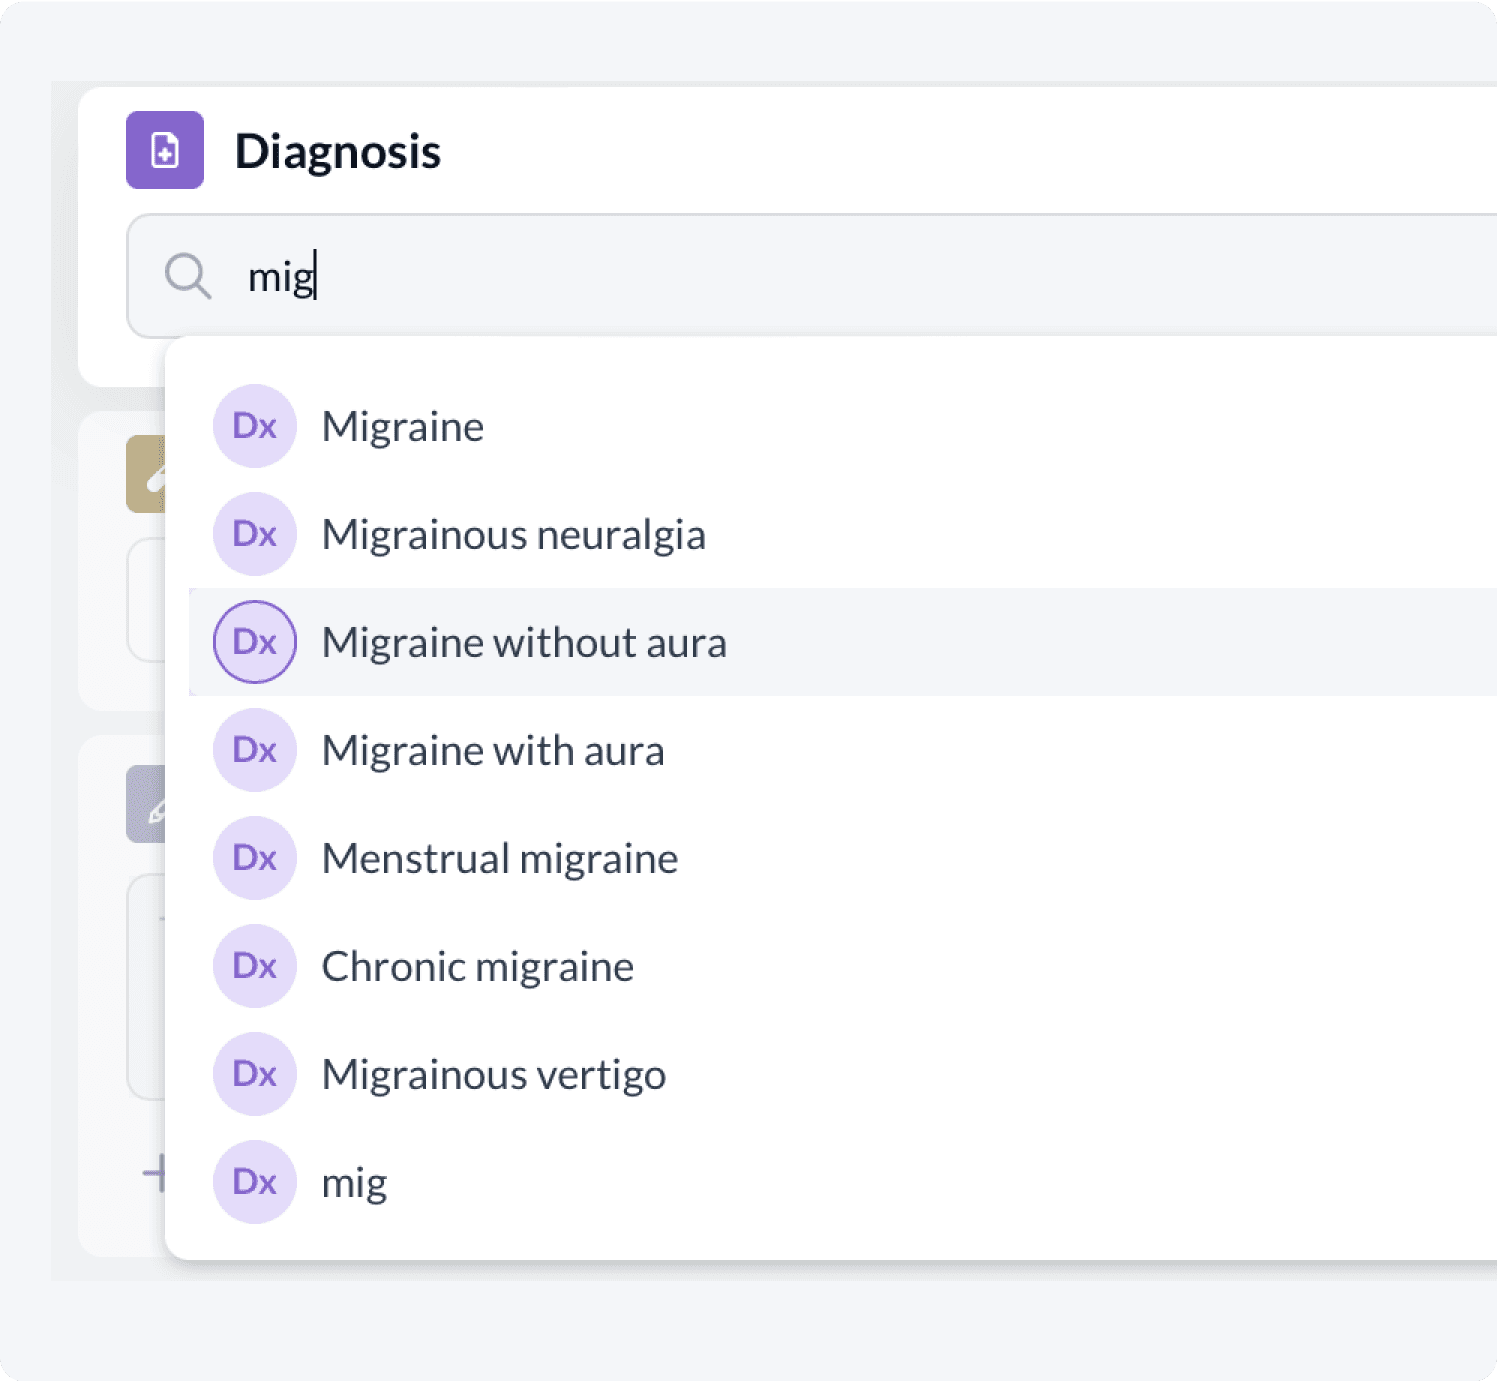The width and height of the screenshot is (1497, 1381).
Task: Select "Chronic migraine" from the list
Action: pyautogui.click(x=478, y=967)
